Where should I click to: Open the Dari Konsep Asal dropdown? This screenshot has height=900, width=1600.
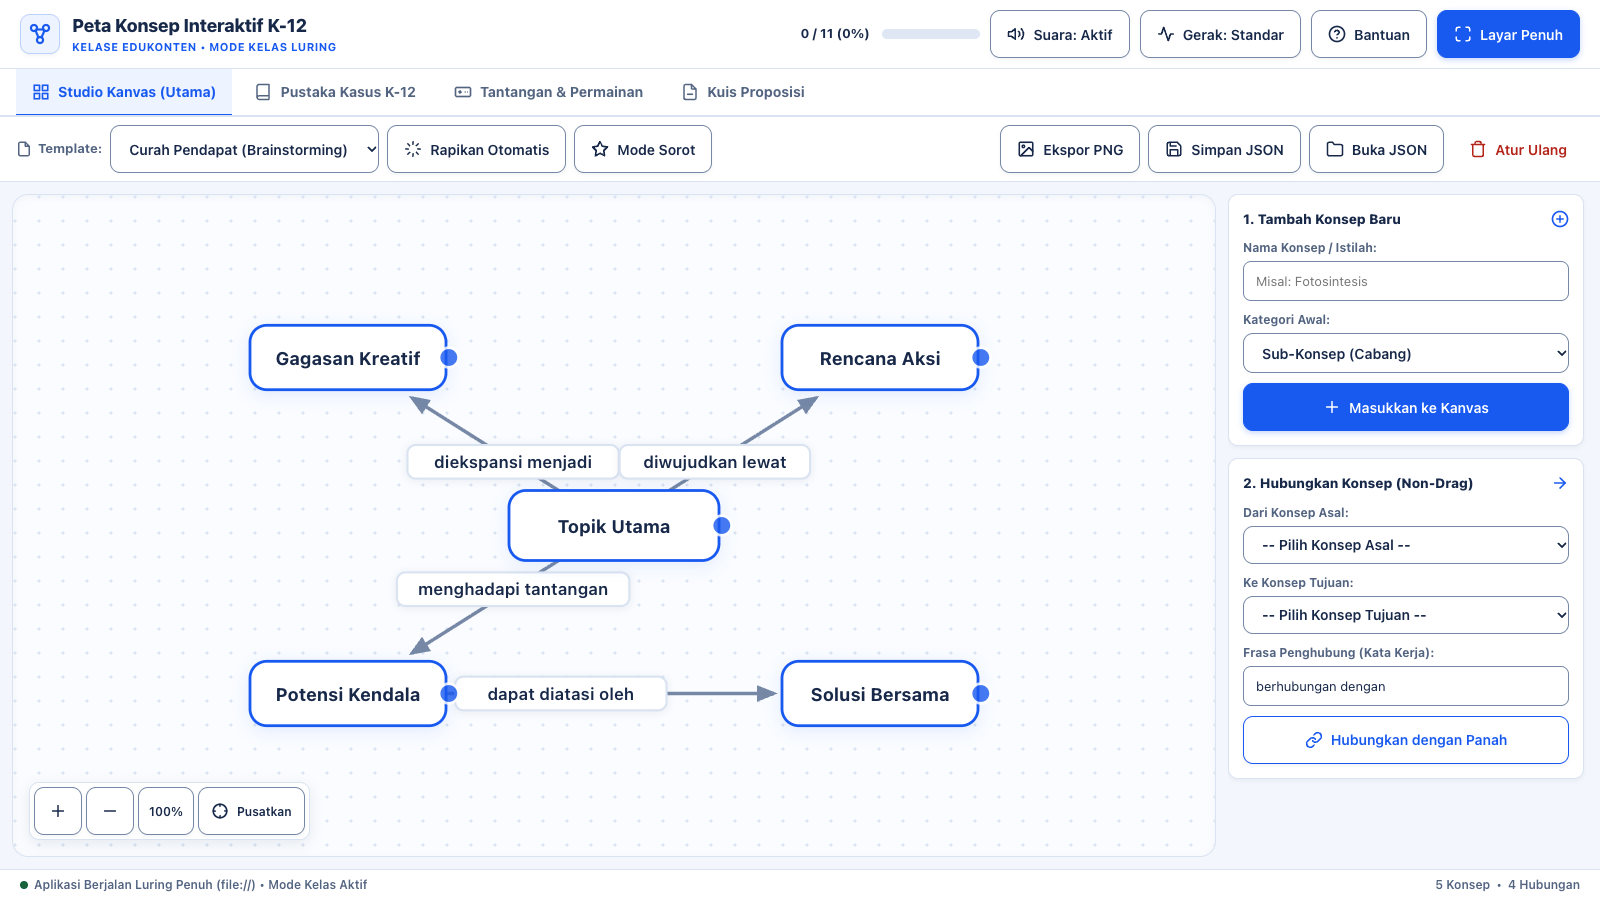pos(1406,545)
